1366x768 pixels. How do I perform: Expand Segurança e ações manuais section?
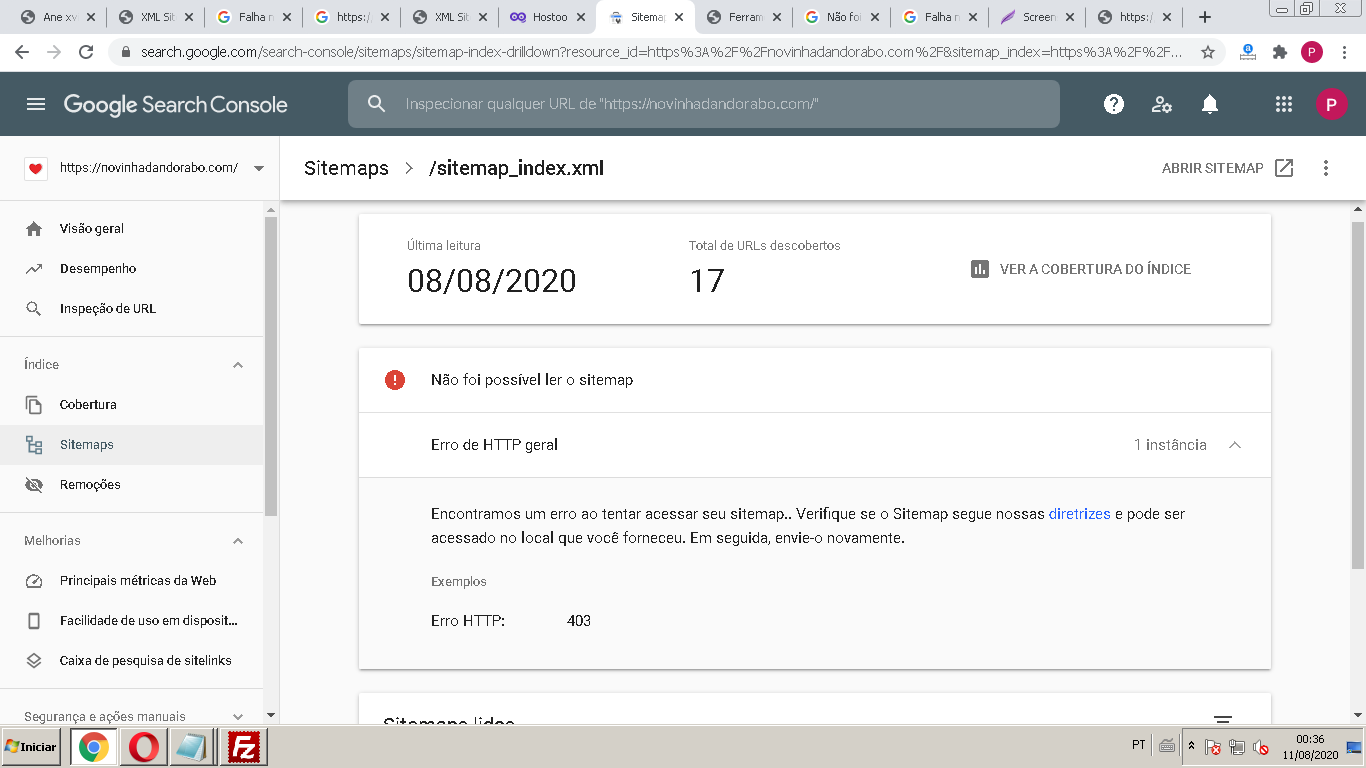tap(238, 717)
